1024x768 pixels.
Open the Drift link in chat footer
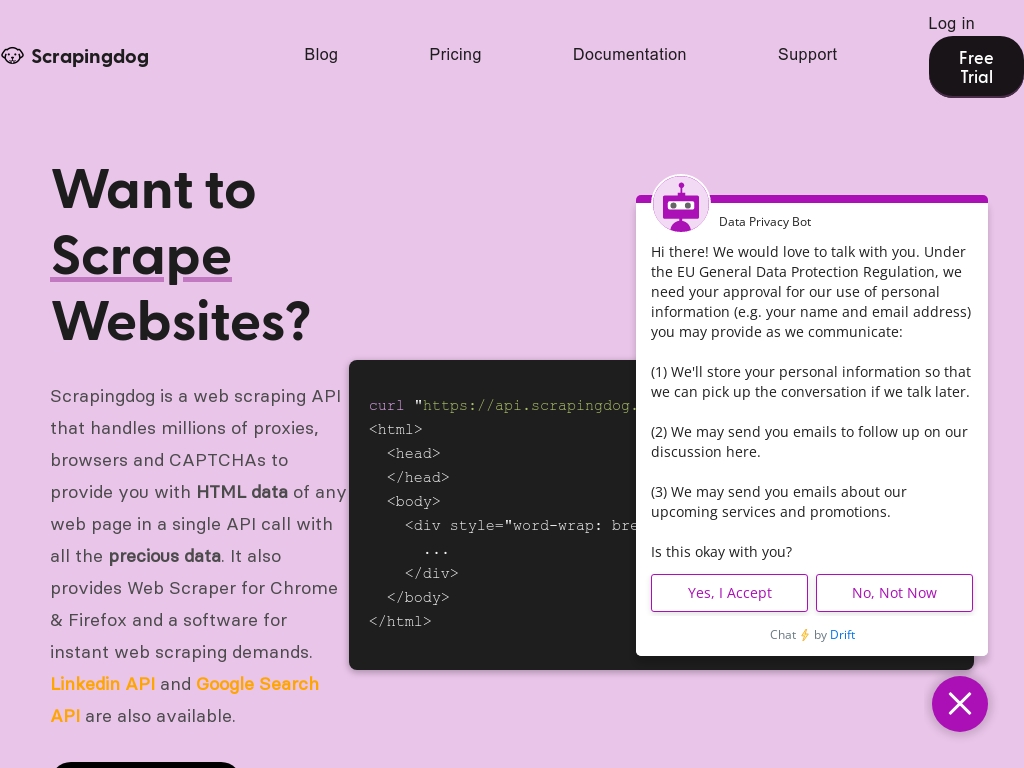click(842, 635)
